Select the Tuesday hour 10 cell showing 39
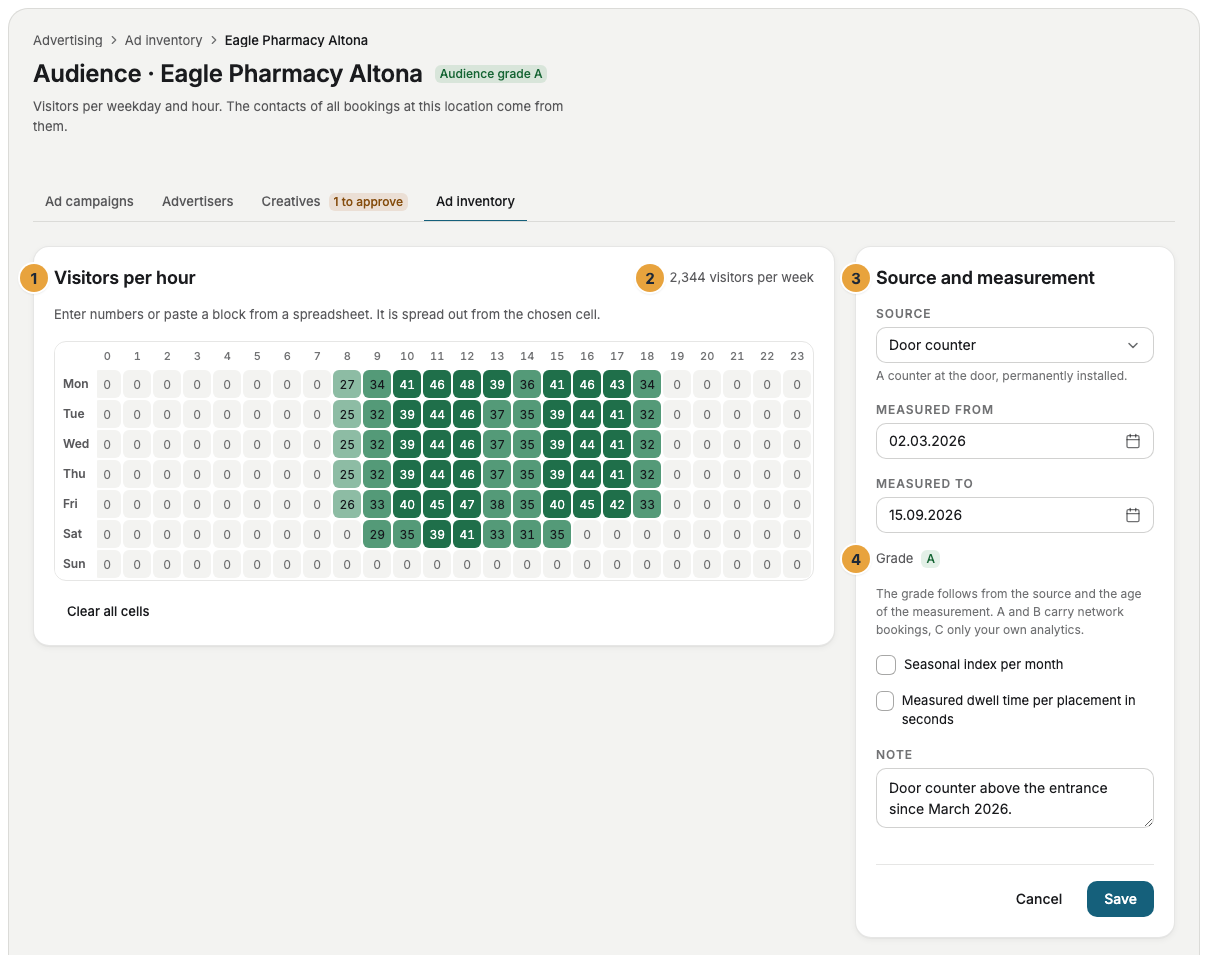This screenshot has width=1208, height=955. [407, 414]
